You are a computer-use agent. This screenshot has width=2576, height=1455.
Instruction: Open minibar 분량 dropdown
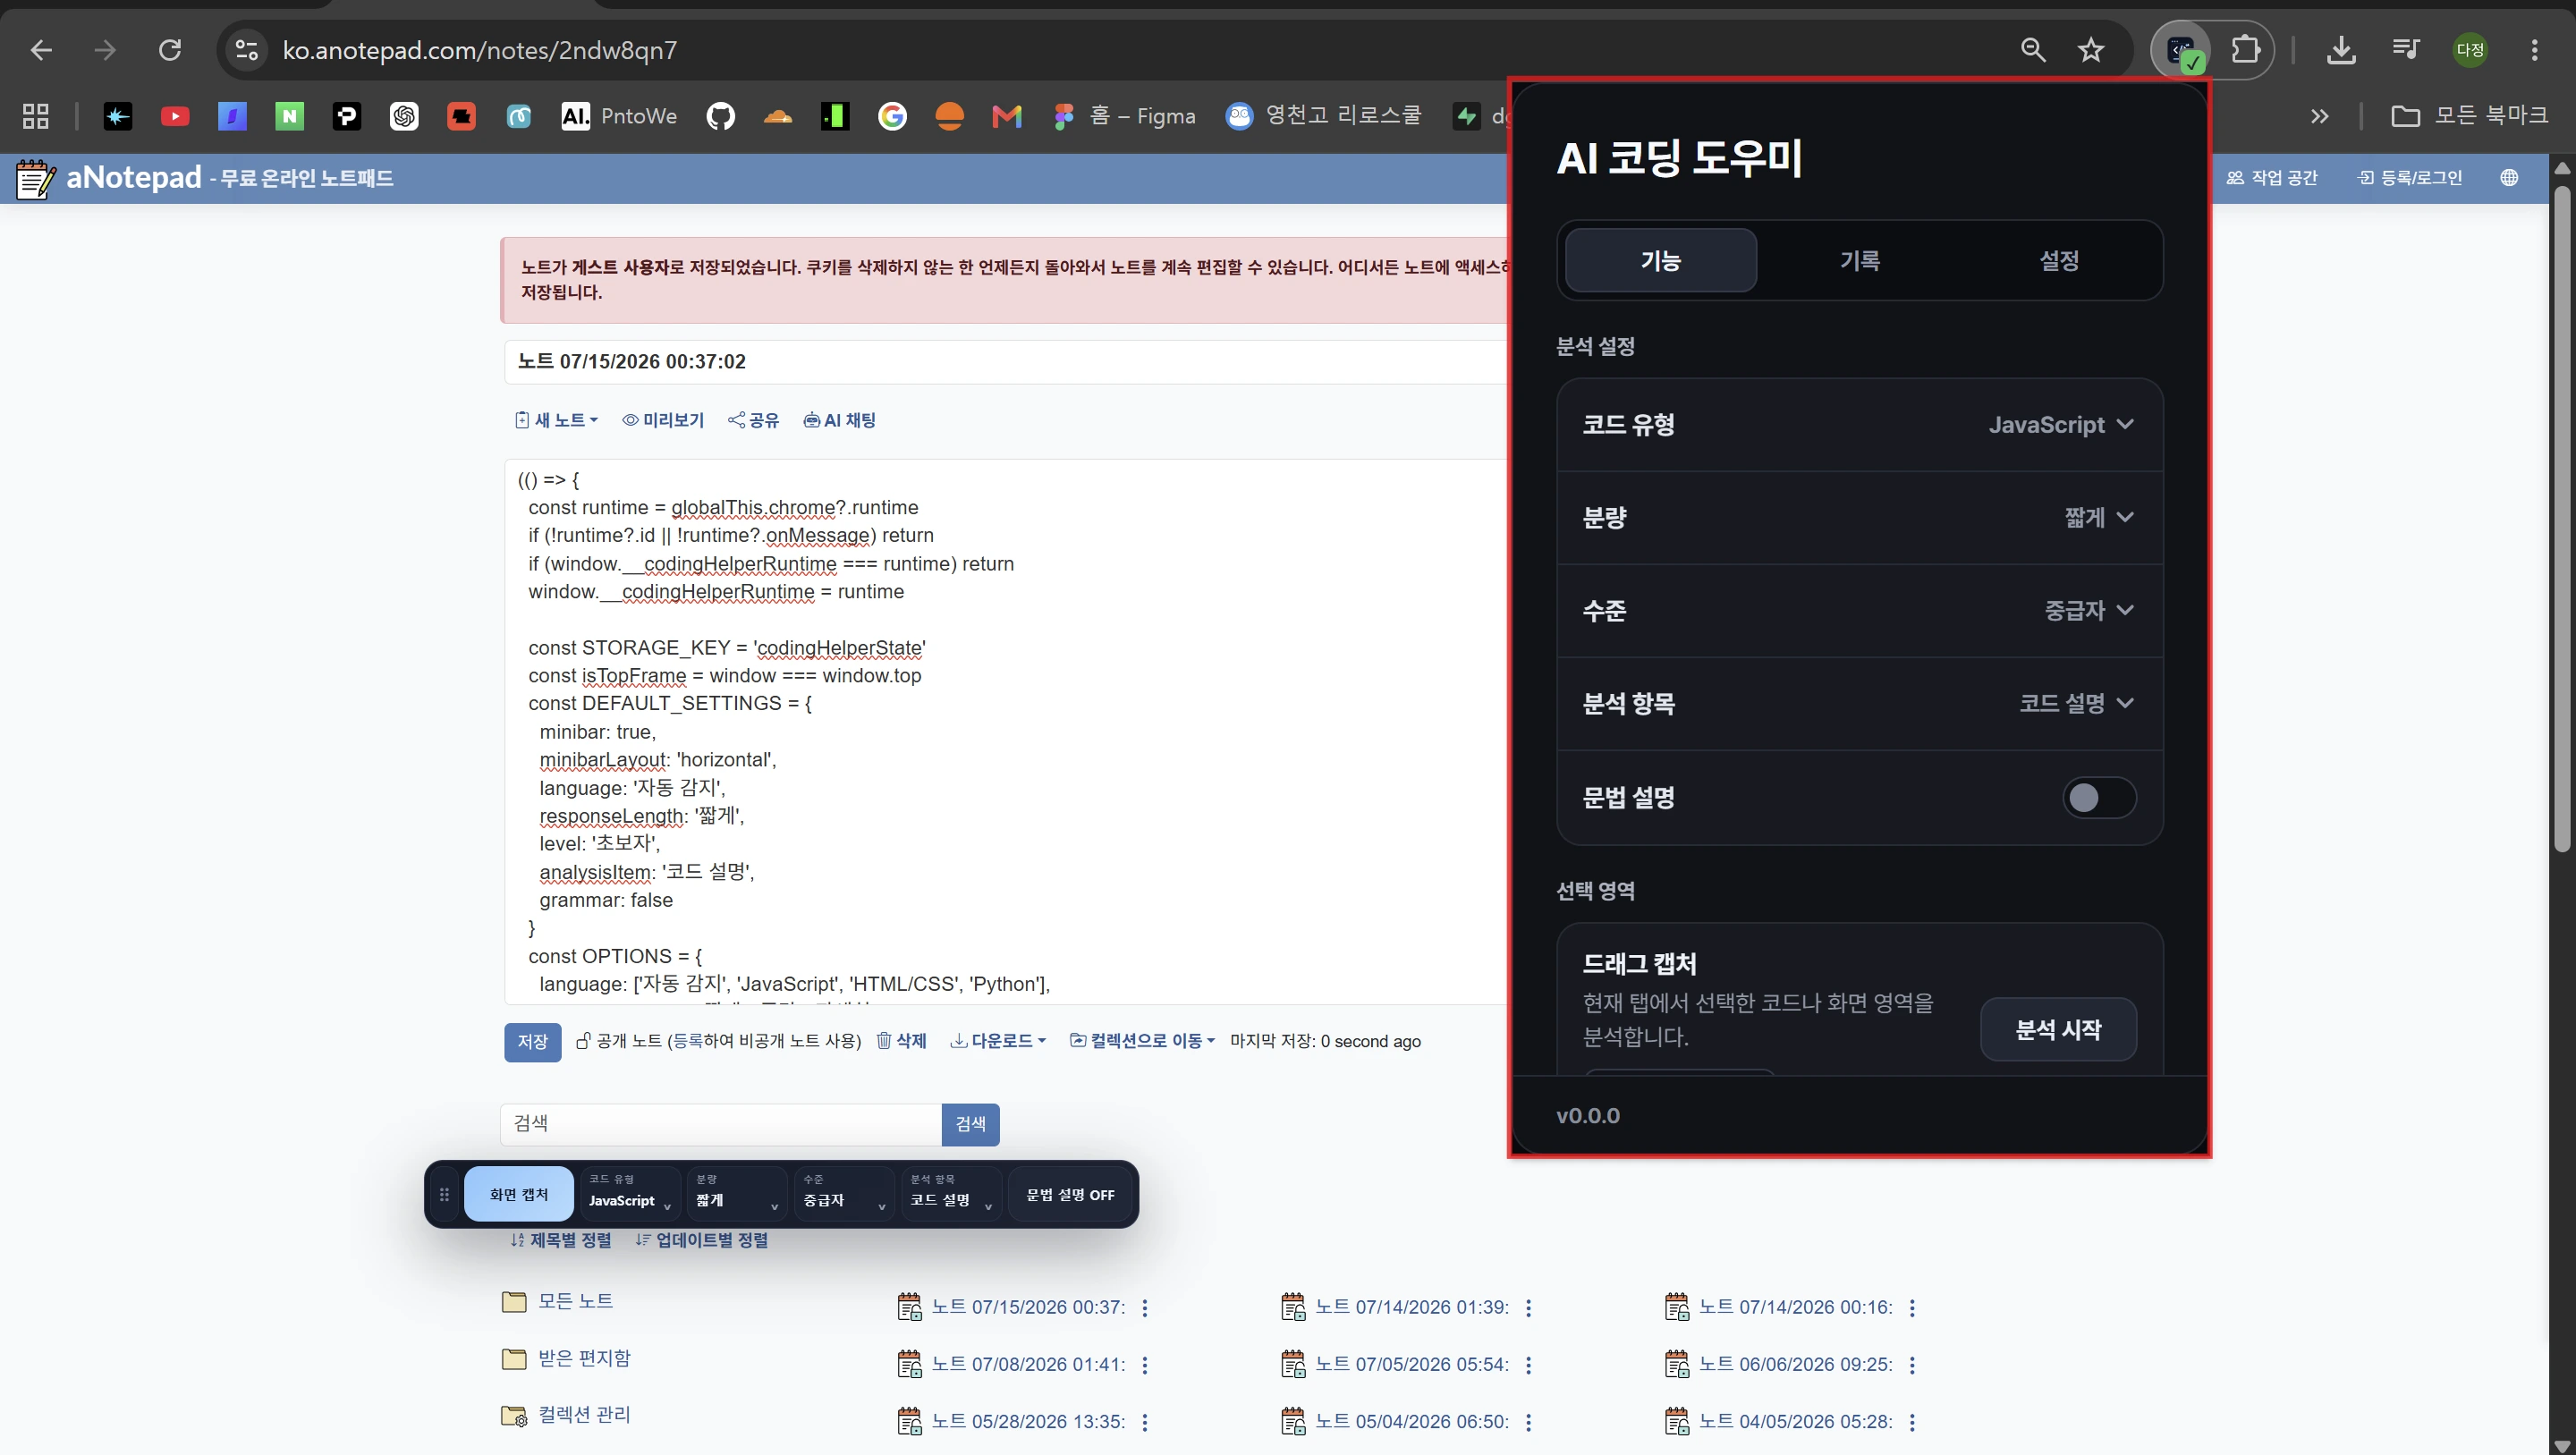pos(737,1194)
